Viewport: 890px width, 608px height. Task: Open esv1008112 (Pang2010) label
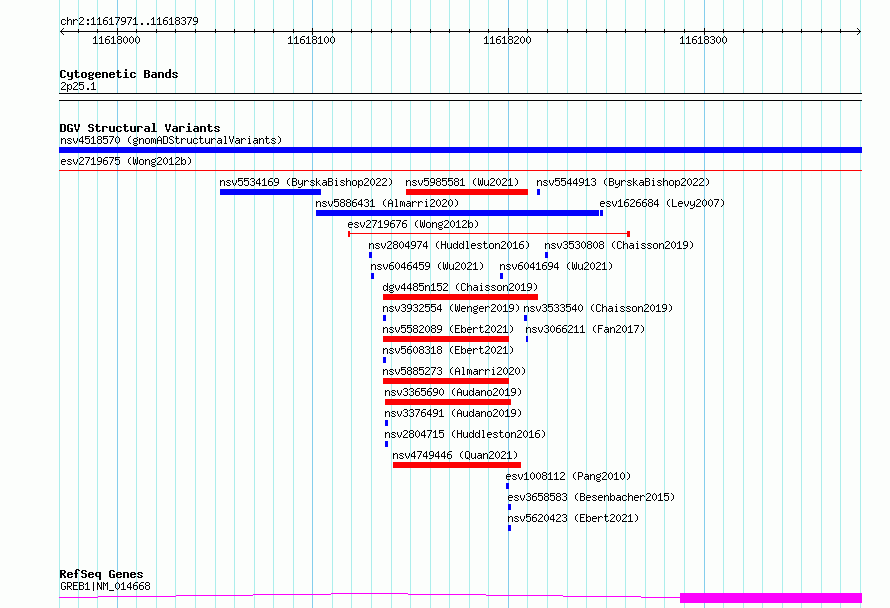pos(568,476)
